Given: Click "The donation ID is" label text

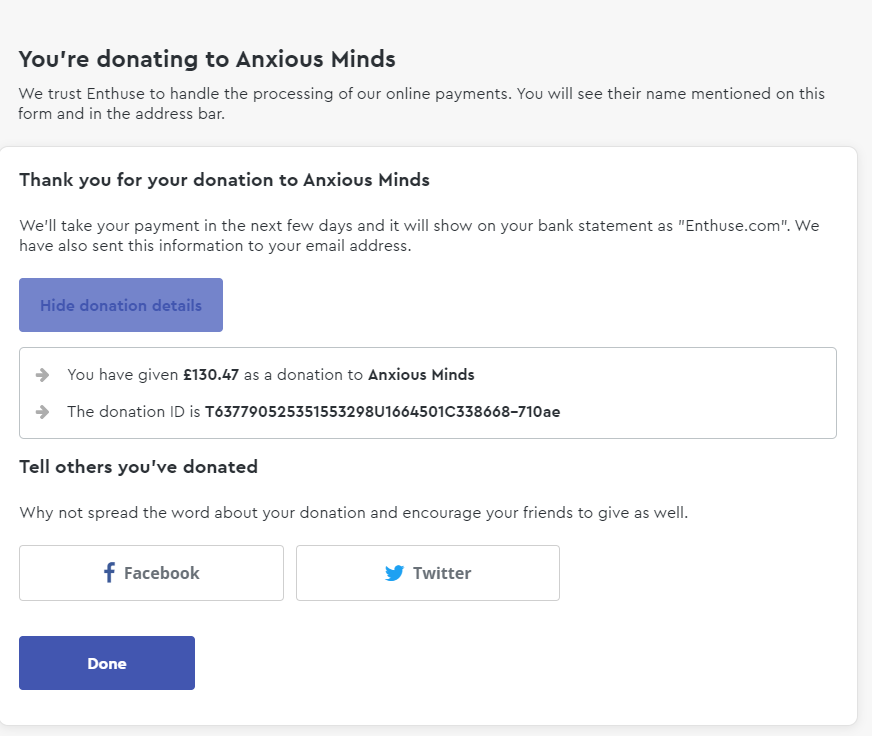Looking at the screenshot, I should coord(133,411).
